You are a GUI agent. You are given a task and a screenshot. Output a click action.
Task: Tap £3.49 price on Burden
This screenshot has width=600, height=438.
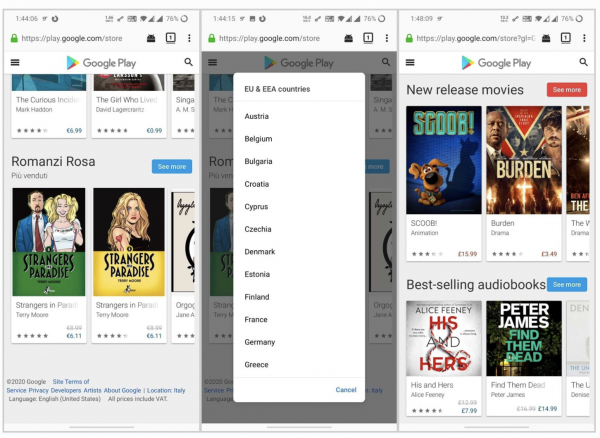pyautogui.click(x=549, y=254)
